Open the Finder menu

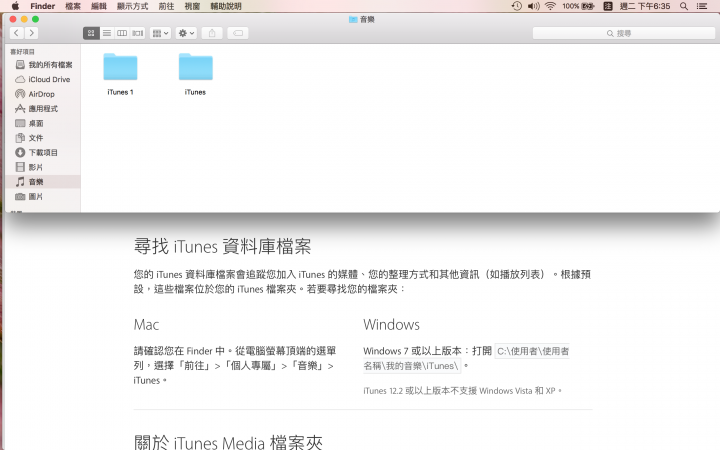click(x=43, y=6)
